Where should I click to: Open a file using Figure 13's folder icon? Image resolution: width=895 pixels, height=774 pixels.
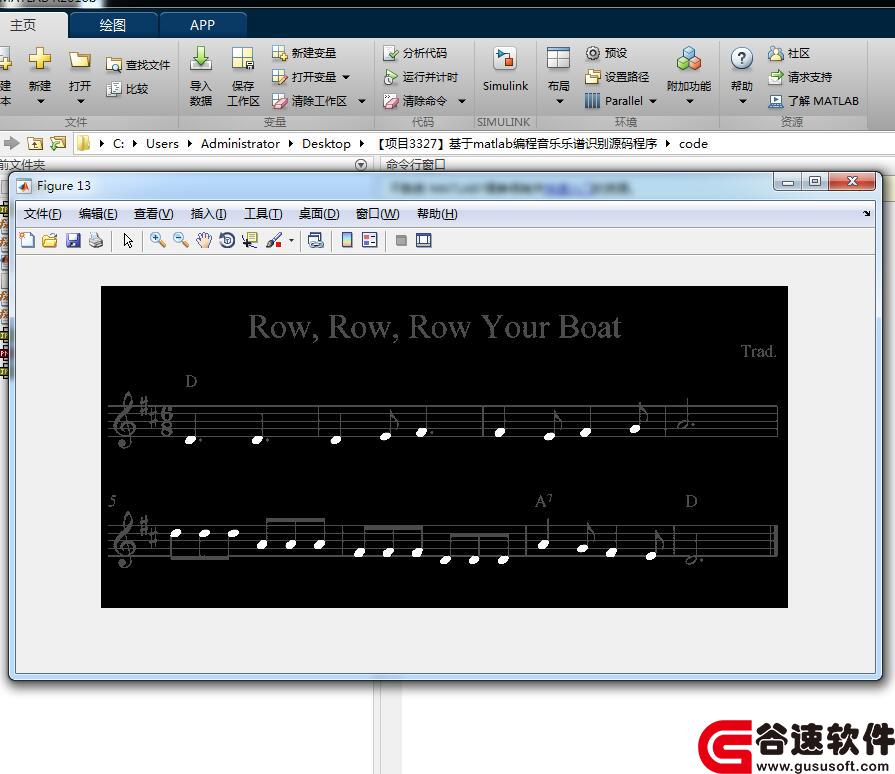point(50,240)
